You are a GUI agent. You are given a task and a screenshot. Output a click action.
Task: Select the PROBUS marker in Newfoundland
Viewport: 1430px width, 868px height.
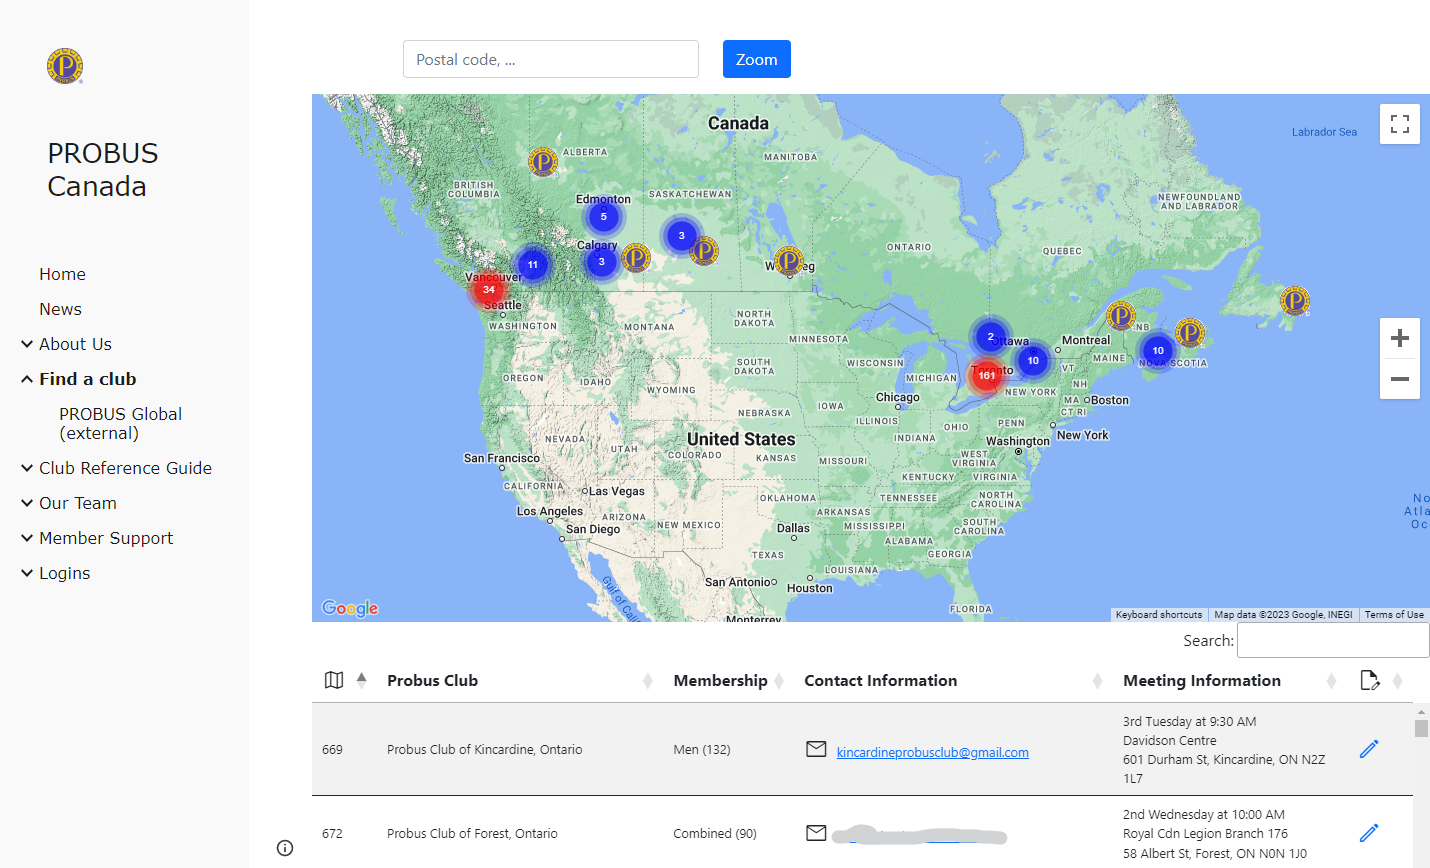click(x=1295, y=300)
